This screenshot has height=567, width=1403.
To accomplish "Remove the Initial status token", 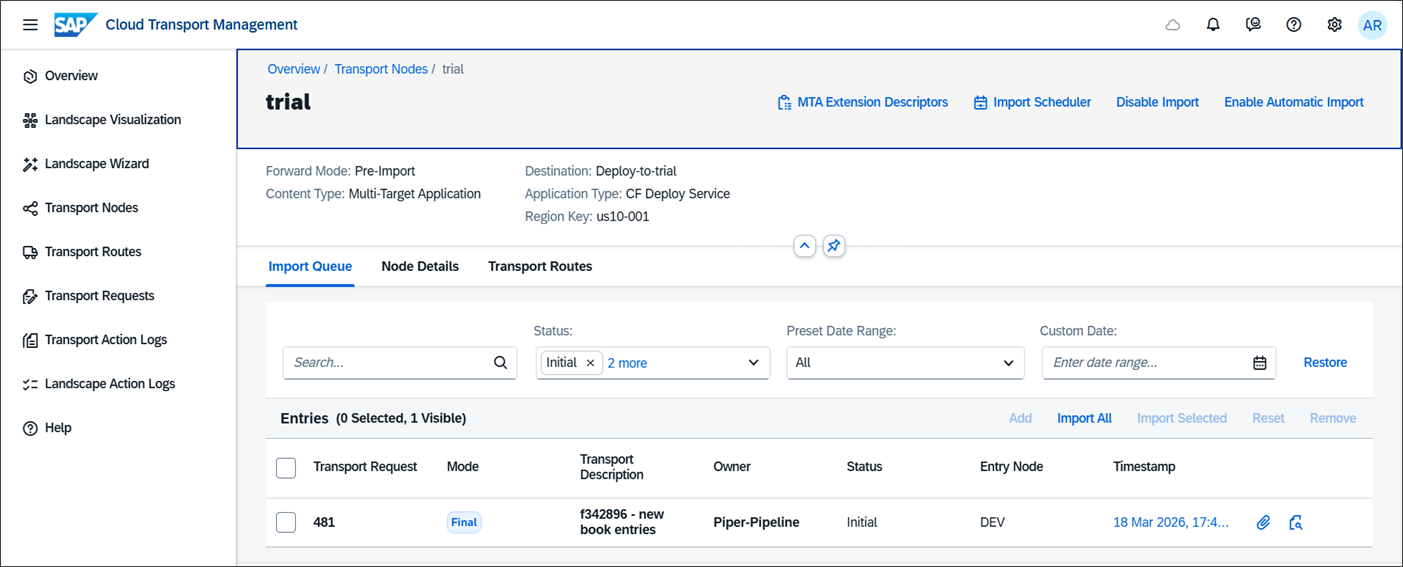I will pos(590,363).
